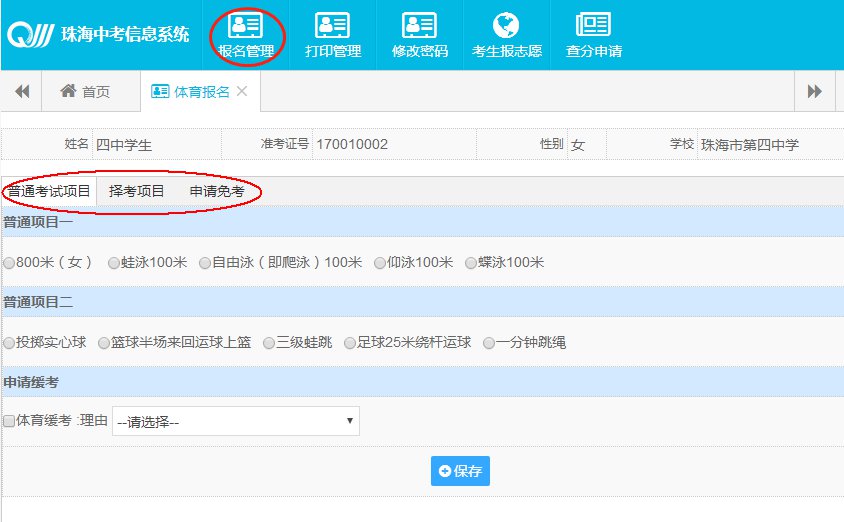Go to the 首页 home tab

(85, 92)
